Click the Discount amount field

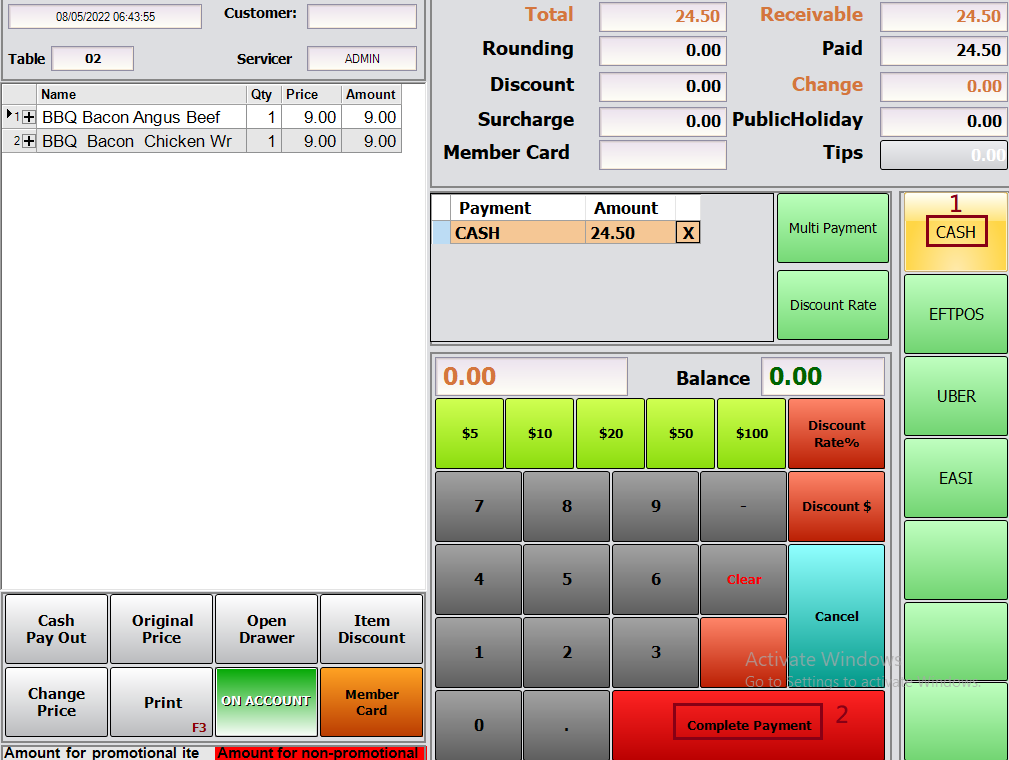click(663, 86)
